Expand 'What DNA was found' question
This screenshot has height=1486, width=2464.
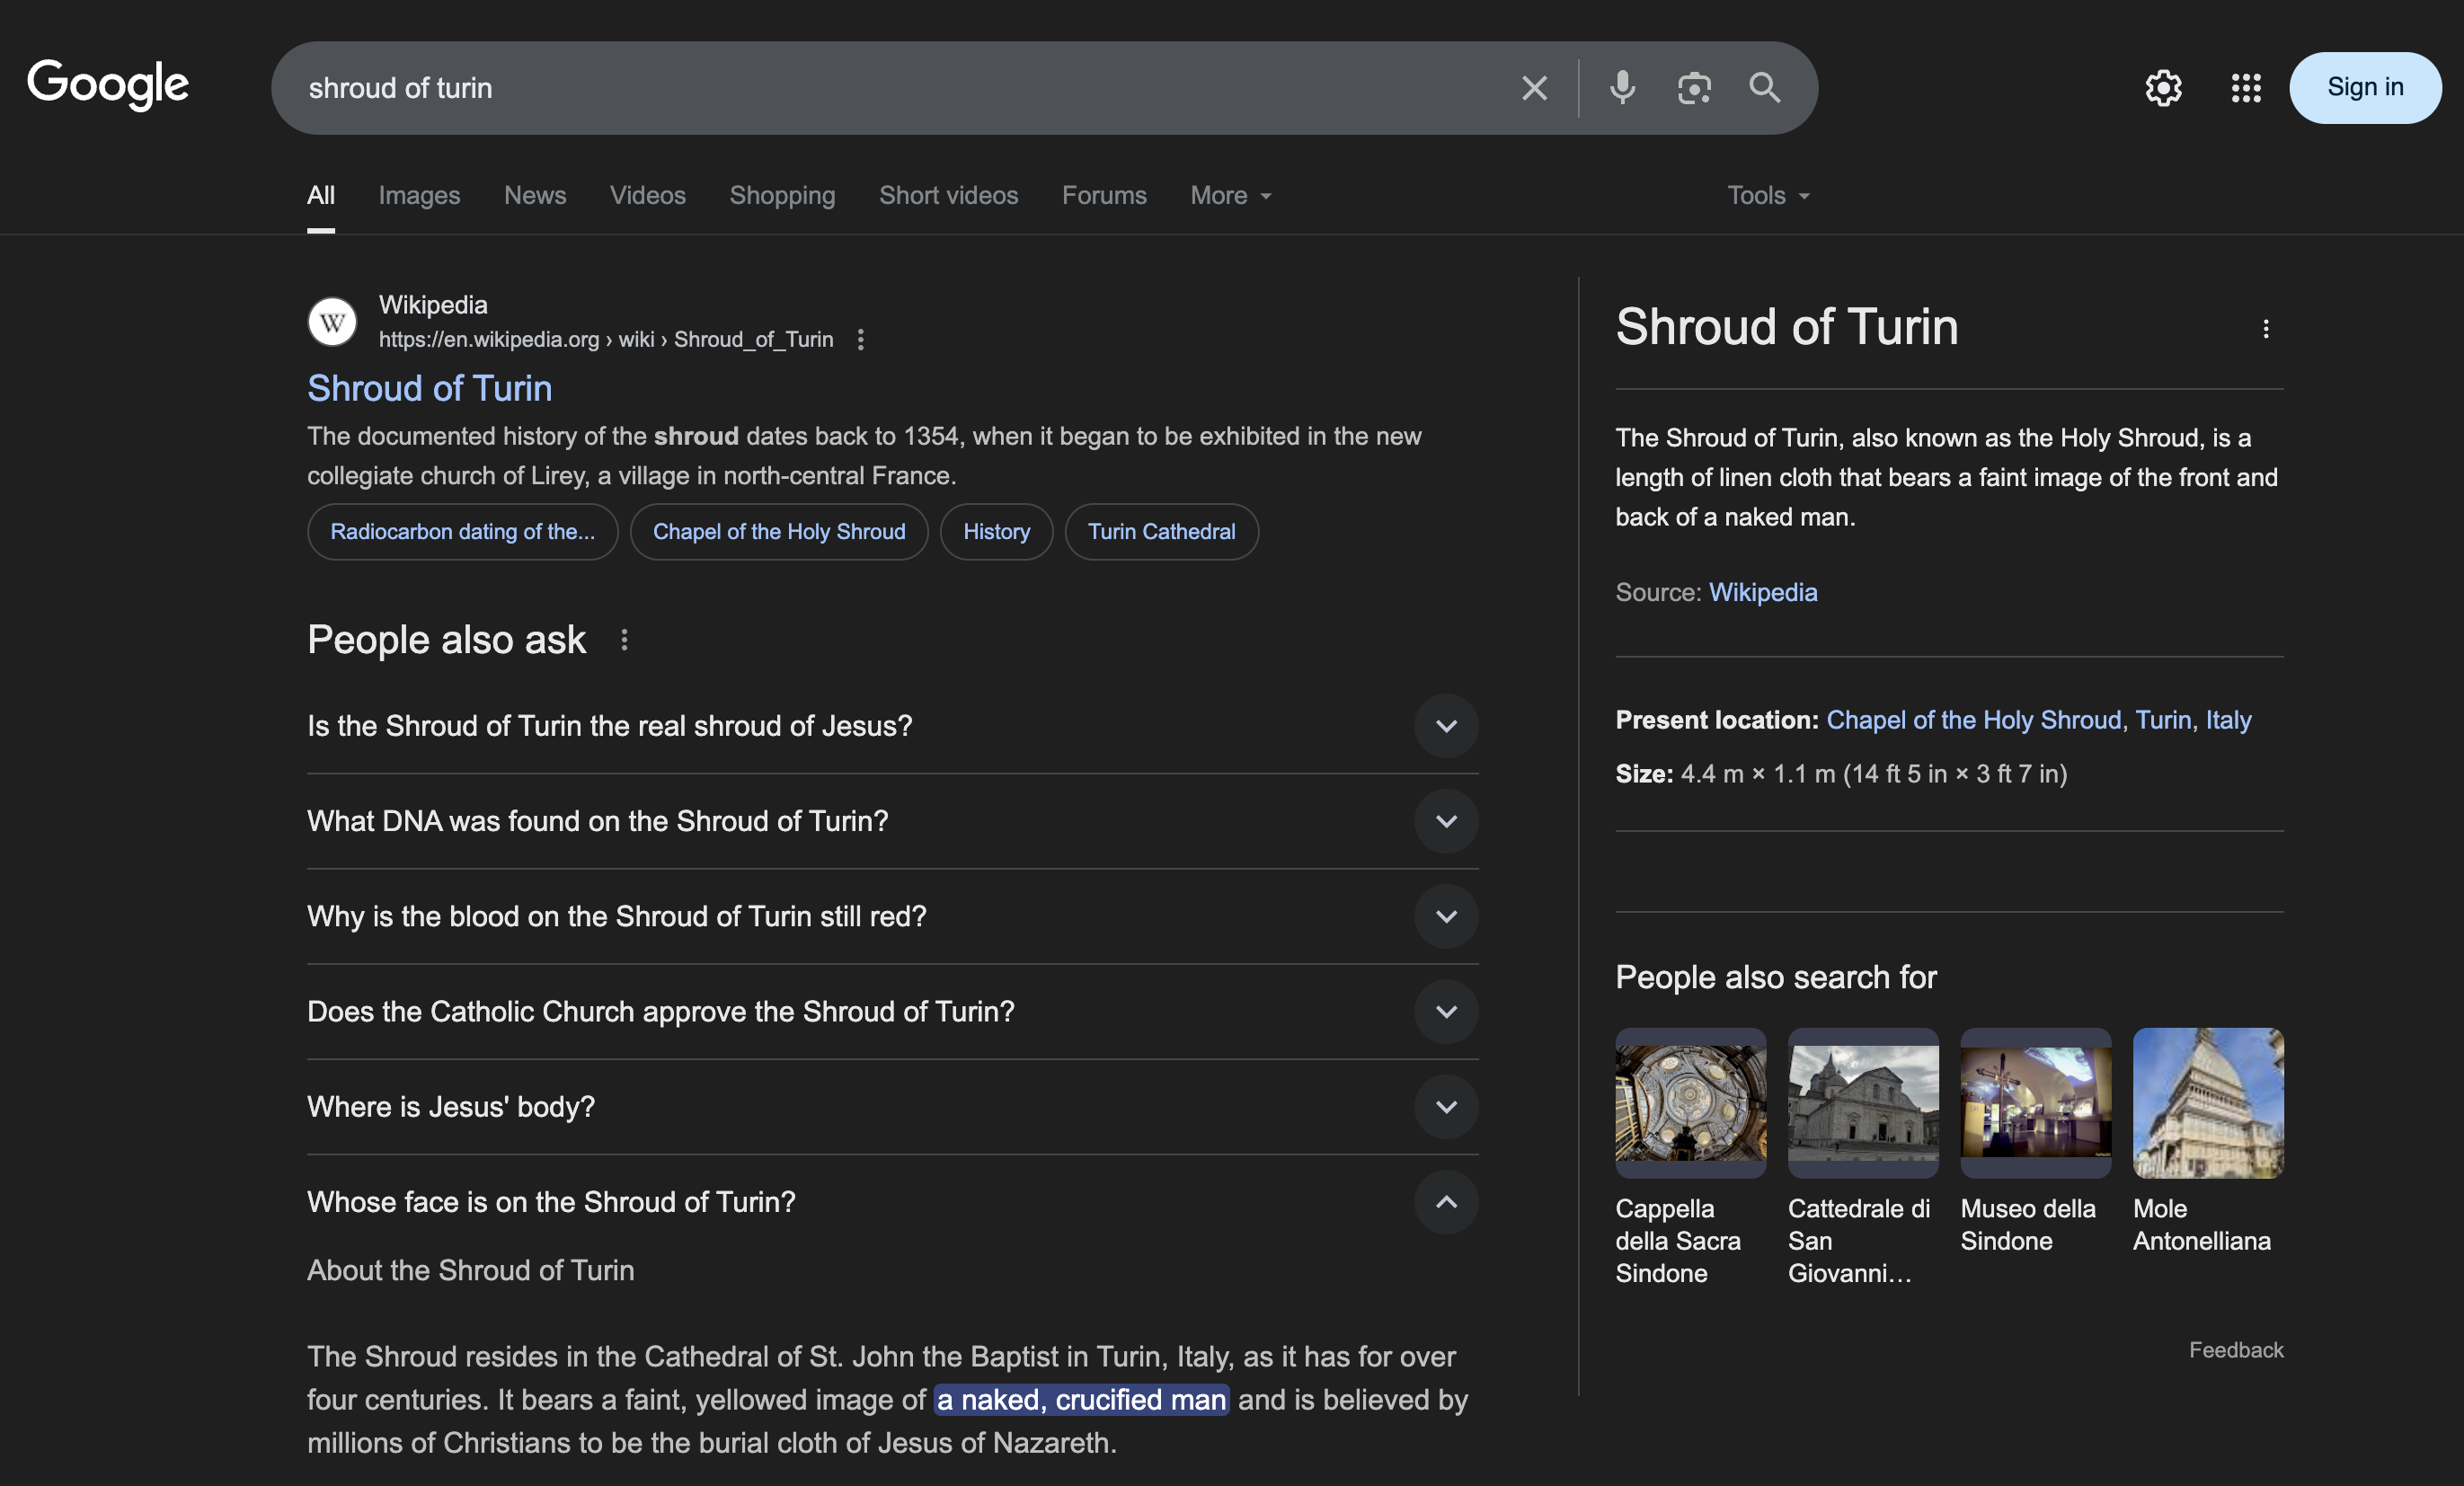(1446, 821)
